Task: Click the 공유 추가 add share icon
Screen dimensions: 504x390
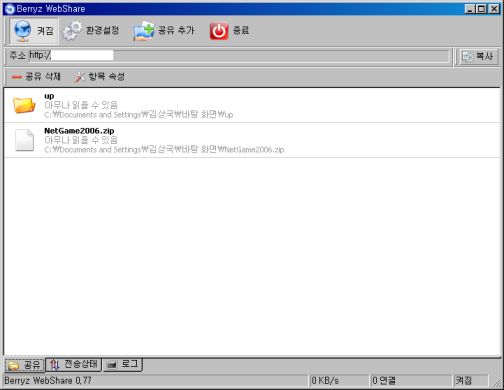Action: [x=143, y=31]
